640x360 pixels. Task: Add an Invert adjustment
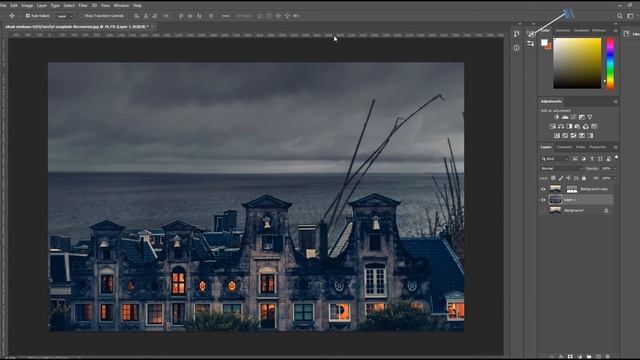pyautogui.click(x=557, y=136)
